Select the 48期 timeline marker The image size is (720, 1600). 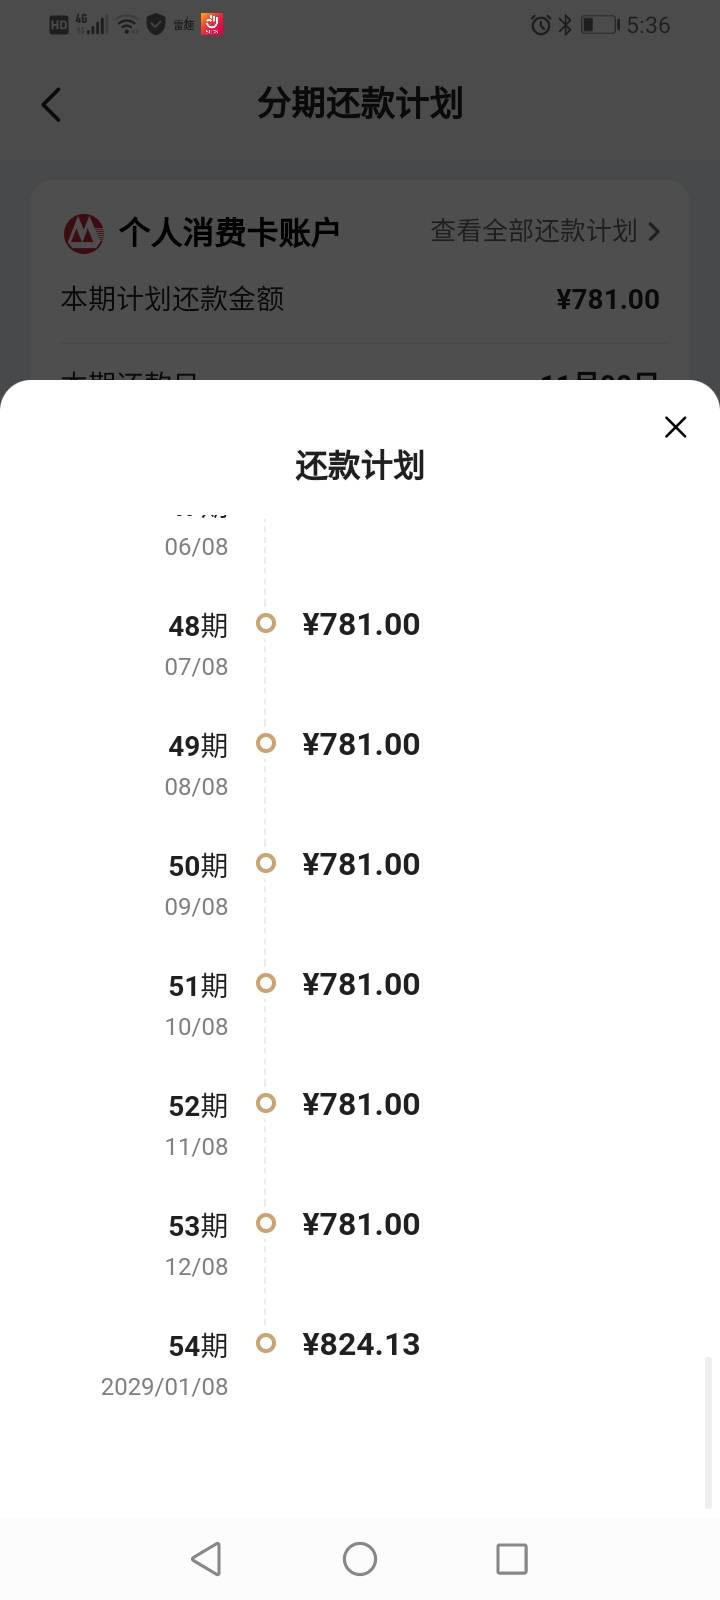(x=266, y=624)
